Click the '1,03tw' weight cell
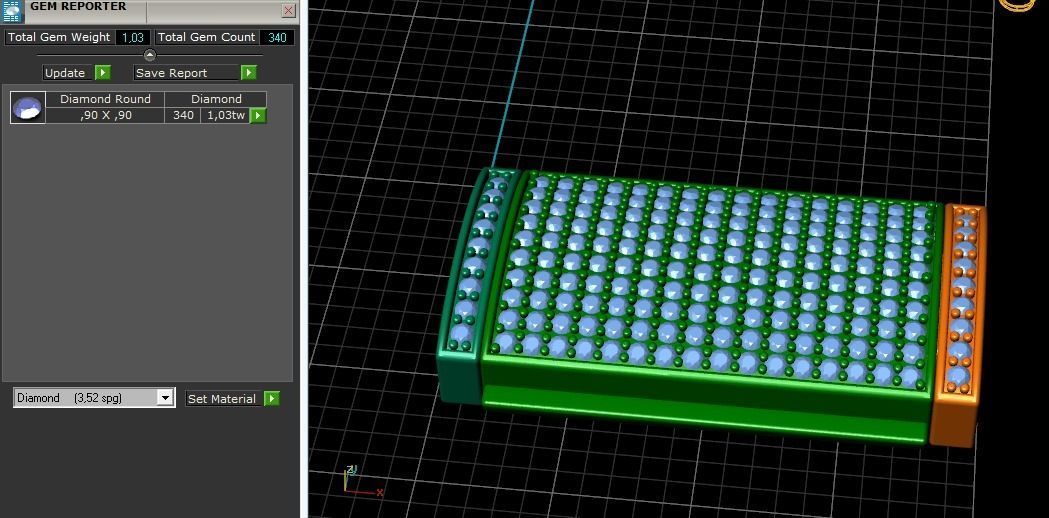Image resolution: width=1049 pixels, height=518 pixels. 225,115
